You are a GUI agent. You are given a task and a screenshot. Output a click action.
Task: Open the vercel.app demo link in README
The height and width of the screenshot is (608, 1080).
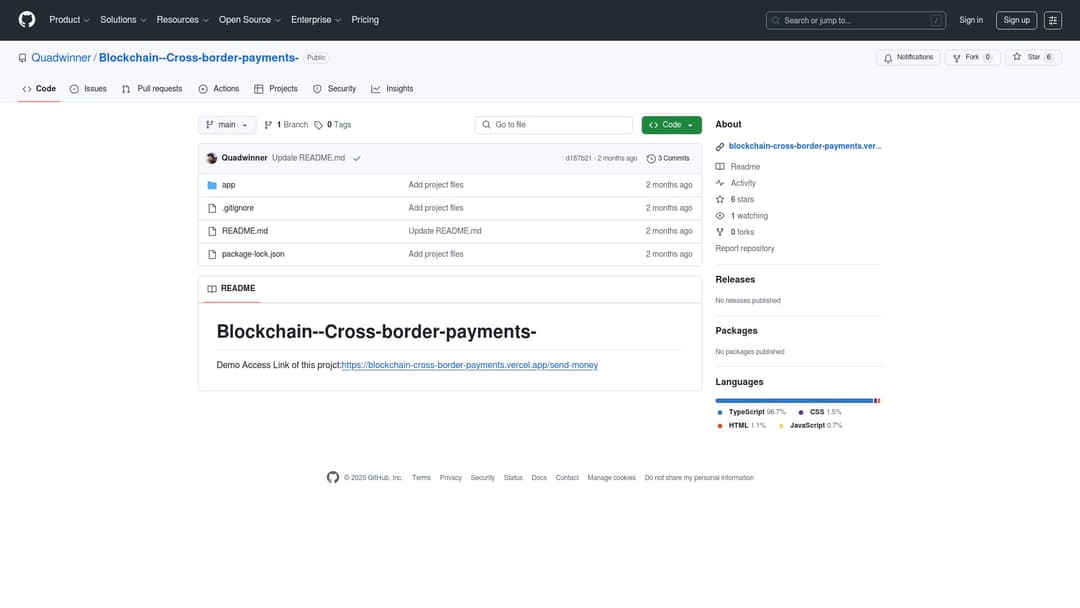click(x=470, y=364)
